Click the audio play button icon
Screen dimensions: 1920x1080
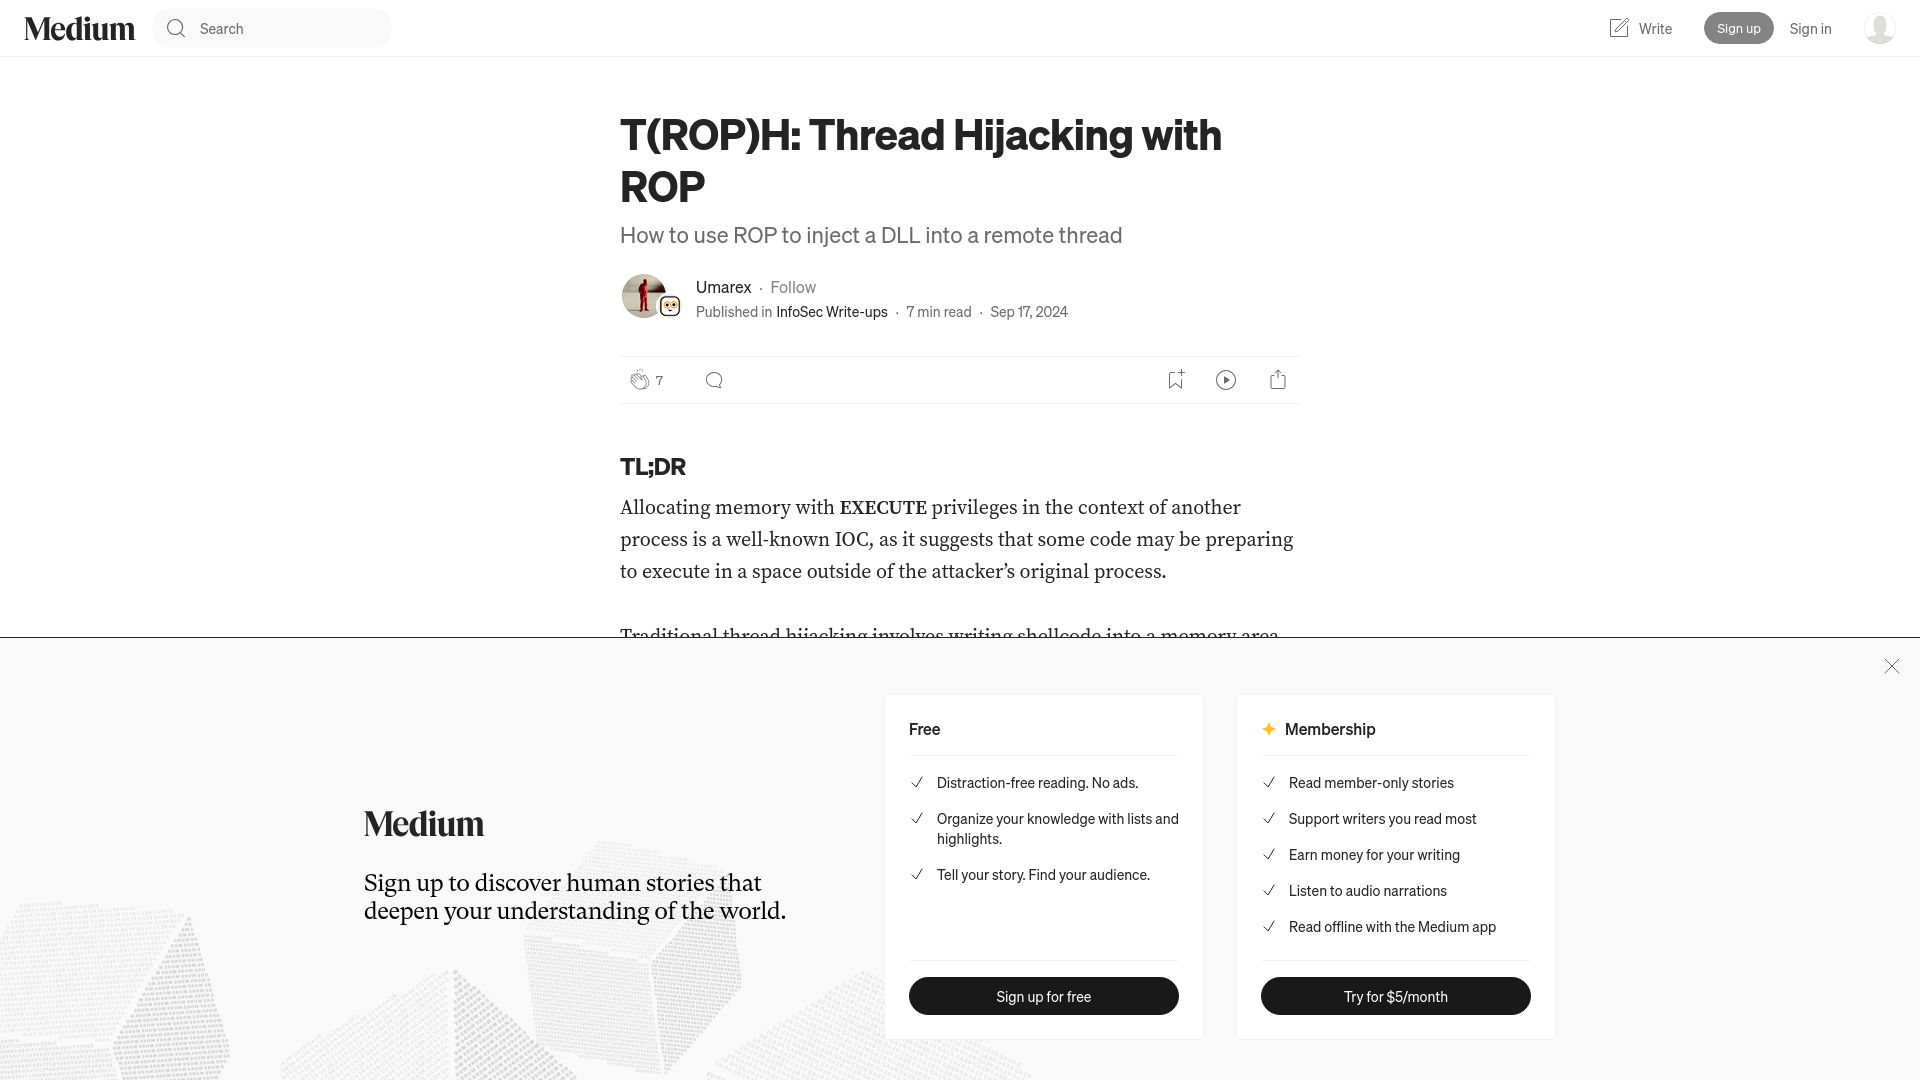[1226, 380]
